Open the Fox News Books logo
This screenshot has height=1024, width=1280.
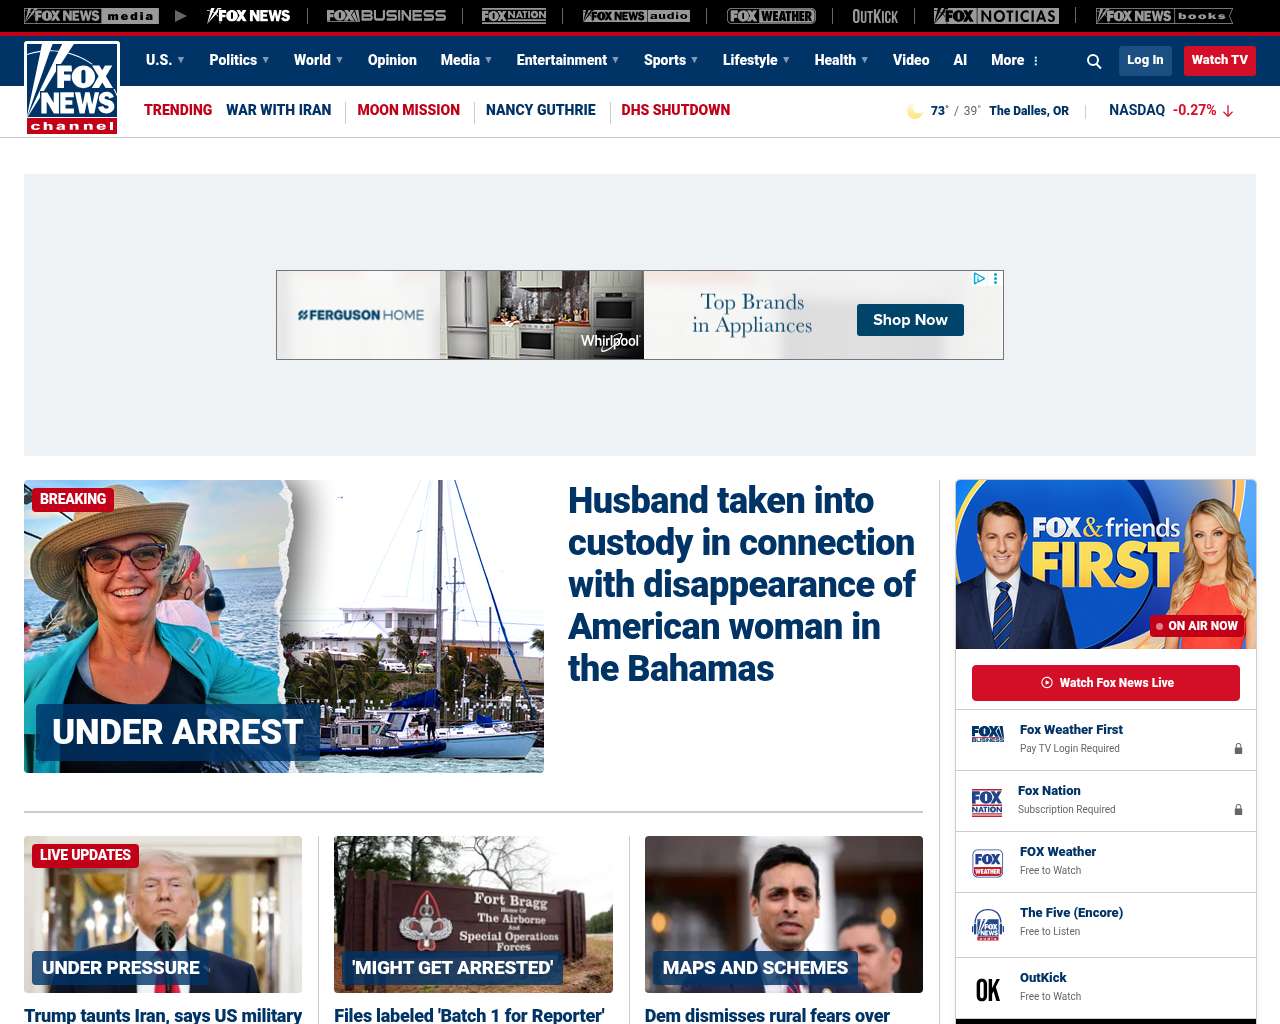click(x=1164, y=16)
